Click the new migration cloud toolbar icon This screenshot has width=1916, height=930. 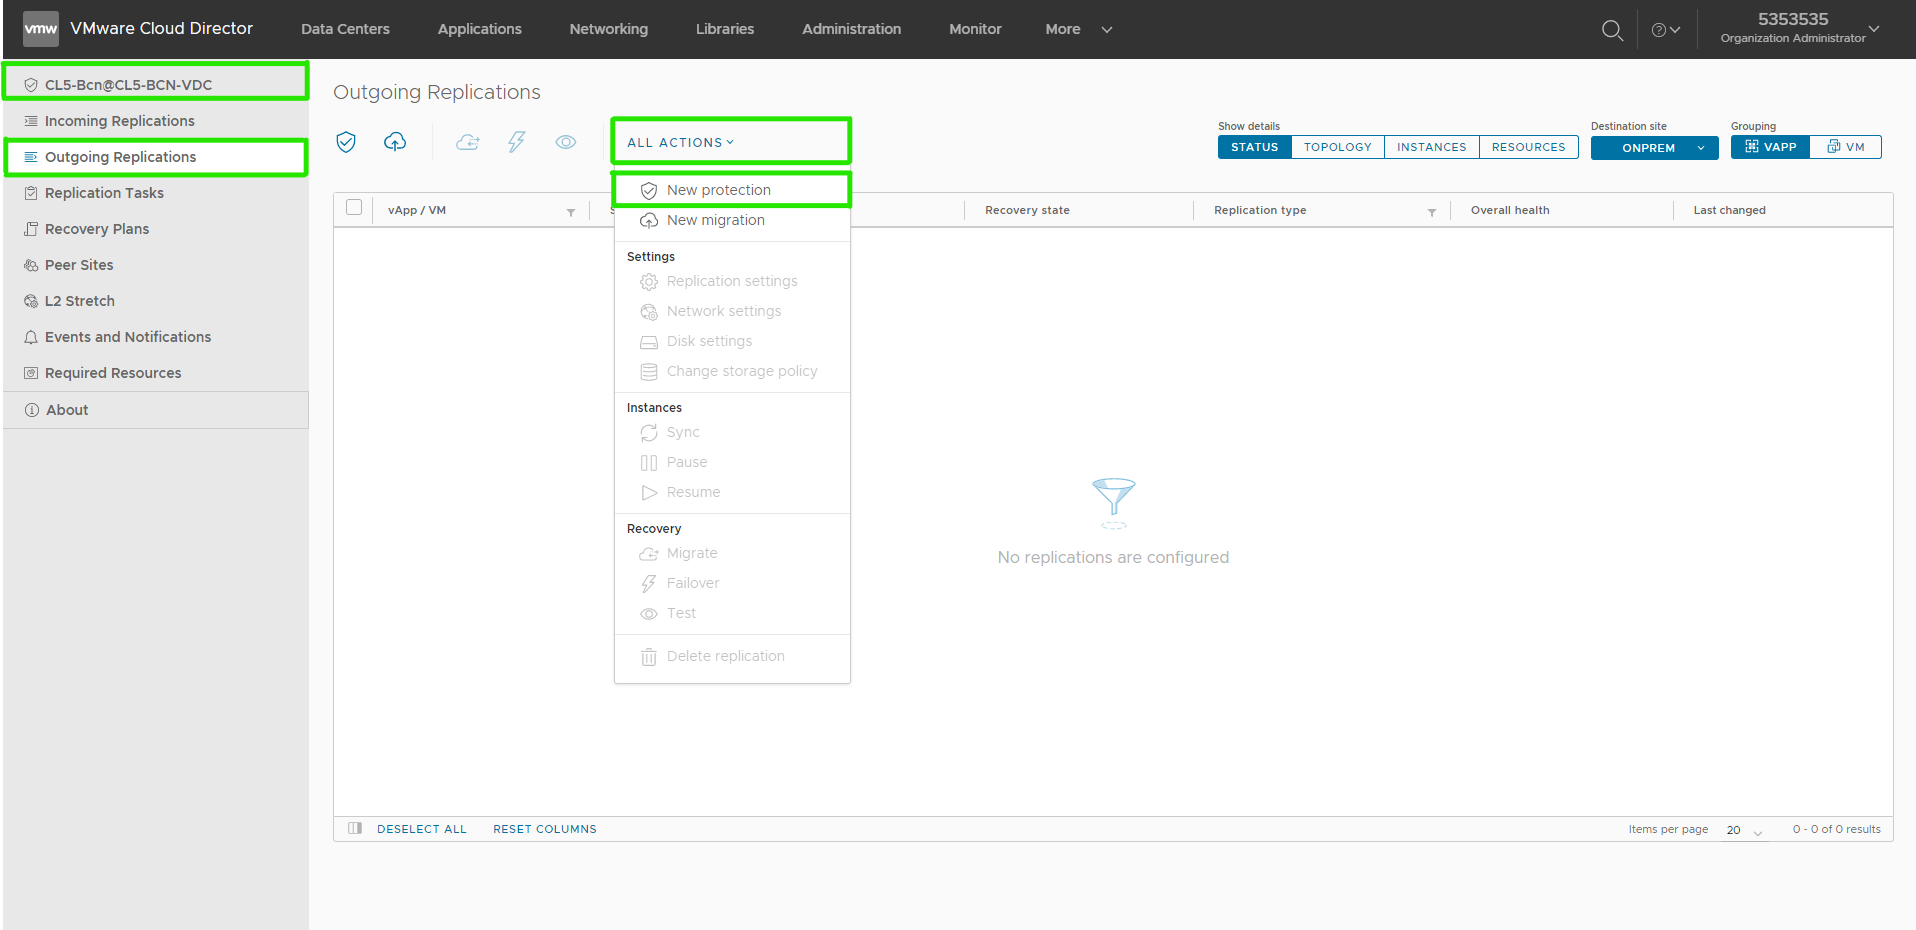click(395, 142)
